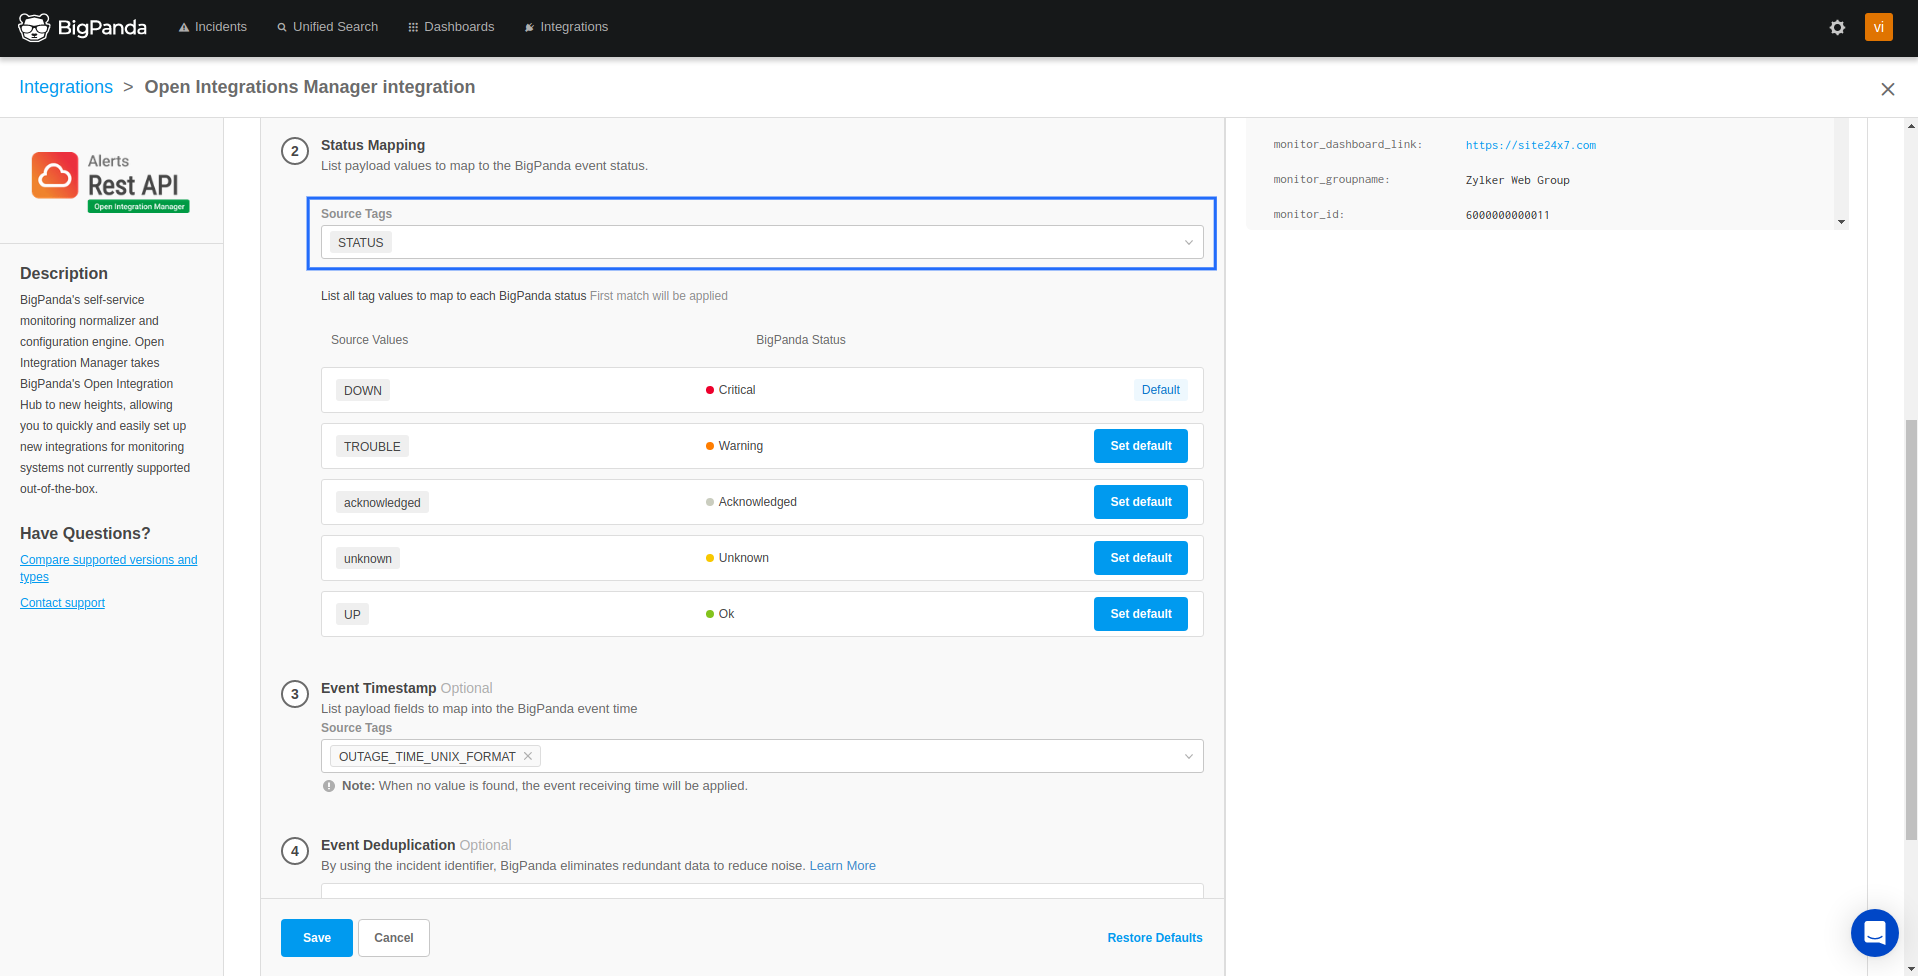Click Restore Defaults link
Screen dimensions: 1918x976
click(x=1154, y=938)
